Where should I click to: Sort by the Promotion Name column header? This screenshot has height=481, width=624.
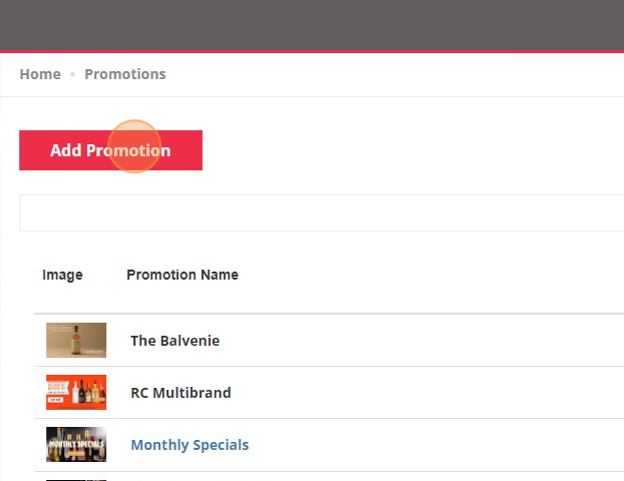tap(182, 275)
